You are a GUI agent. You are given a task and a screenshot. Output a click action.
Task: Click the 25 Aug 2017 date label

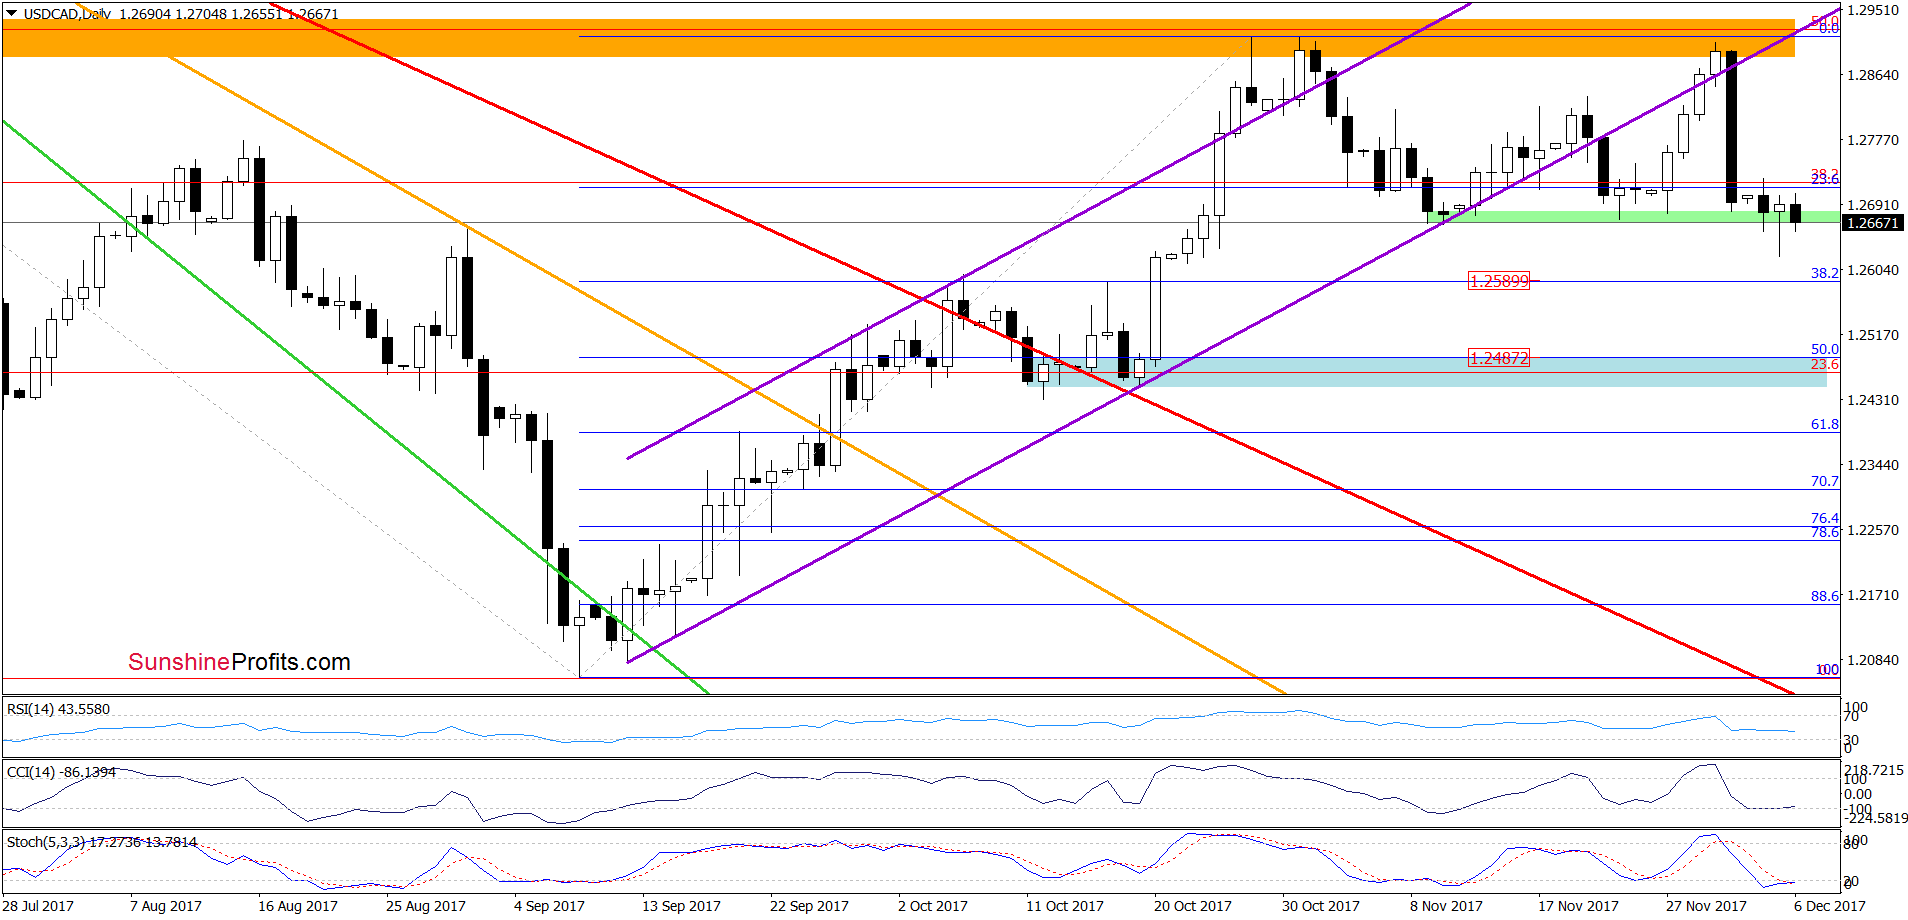pyautogui.click(x=426, y=906)
